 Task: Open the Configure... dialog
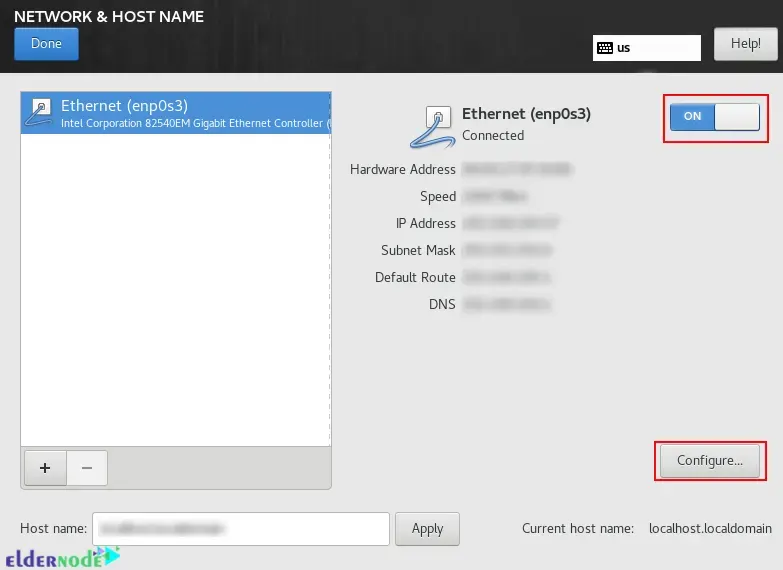[709, 461]
